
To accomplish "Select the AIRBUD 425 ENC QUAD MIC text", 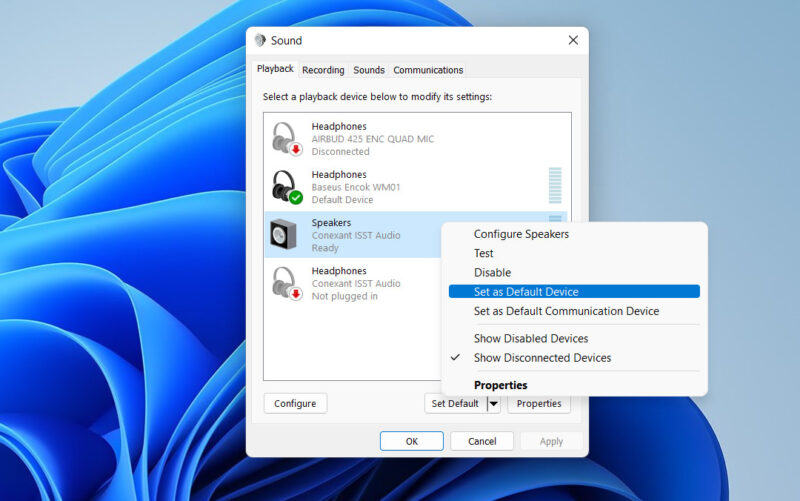I will [x=372, y=139].
